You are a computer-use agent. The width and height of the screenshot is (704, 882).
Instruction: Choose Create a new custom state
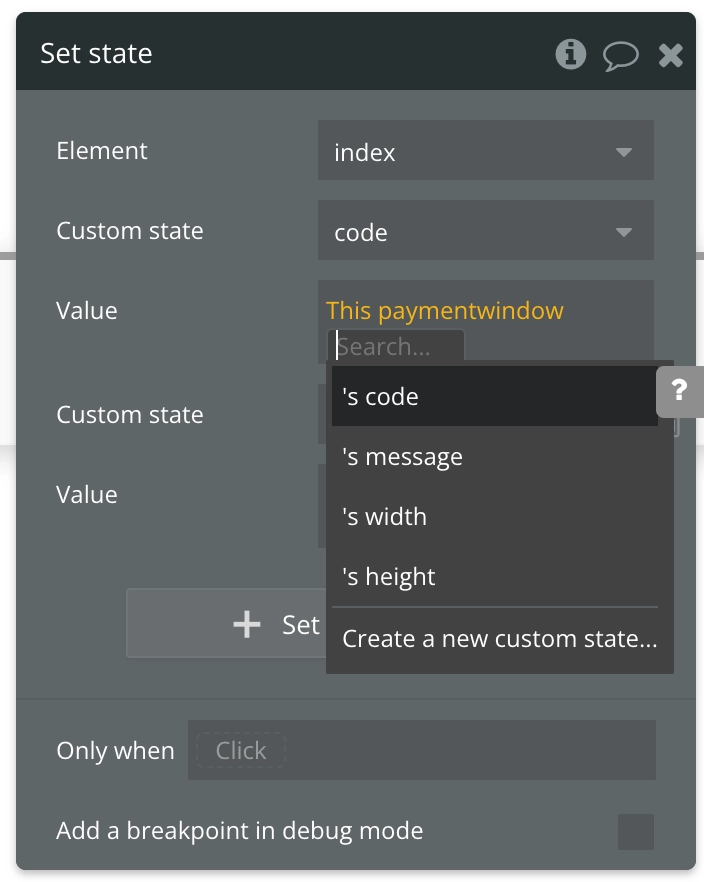(499, 639)
